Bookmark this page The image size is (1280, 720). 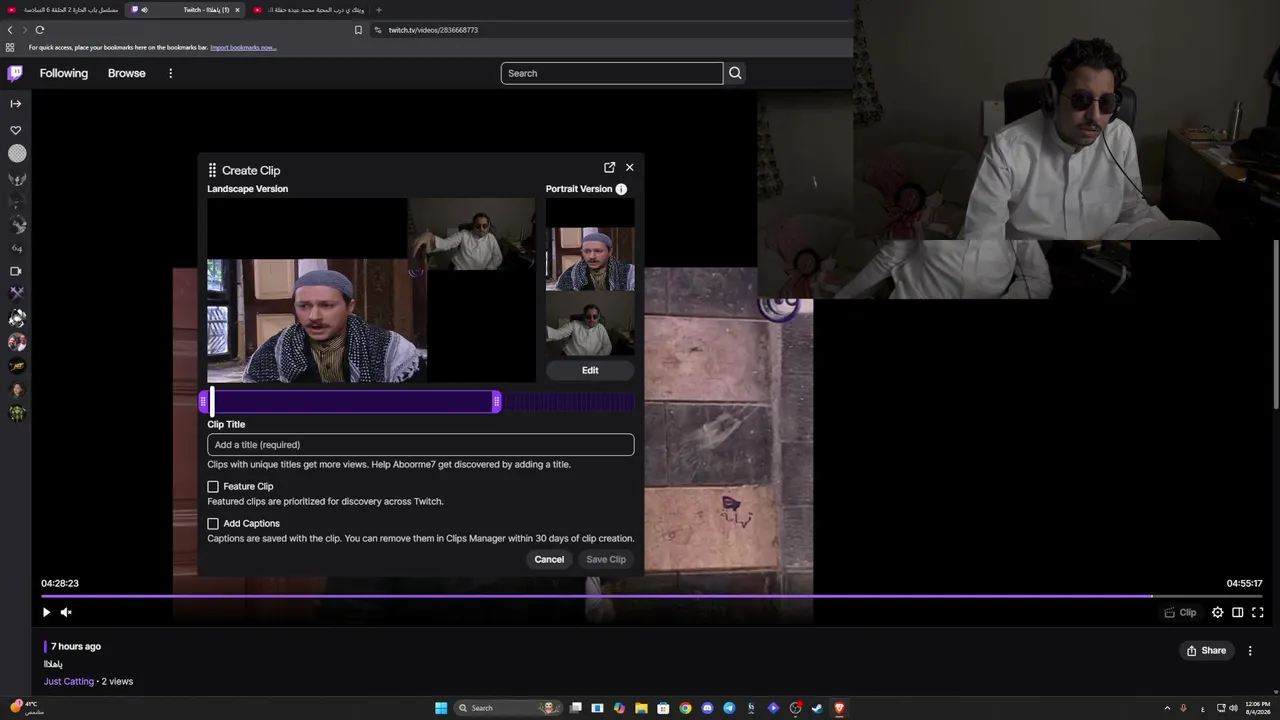click(358, 30)
